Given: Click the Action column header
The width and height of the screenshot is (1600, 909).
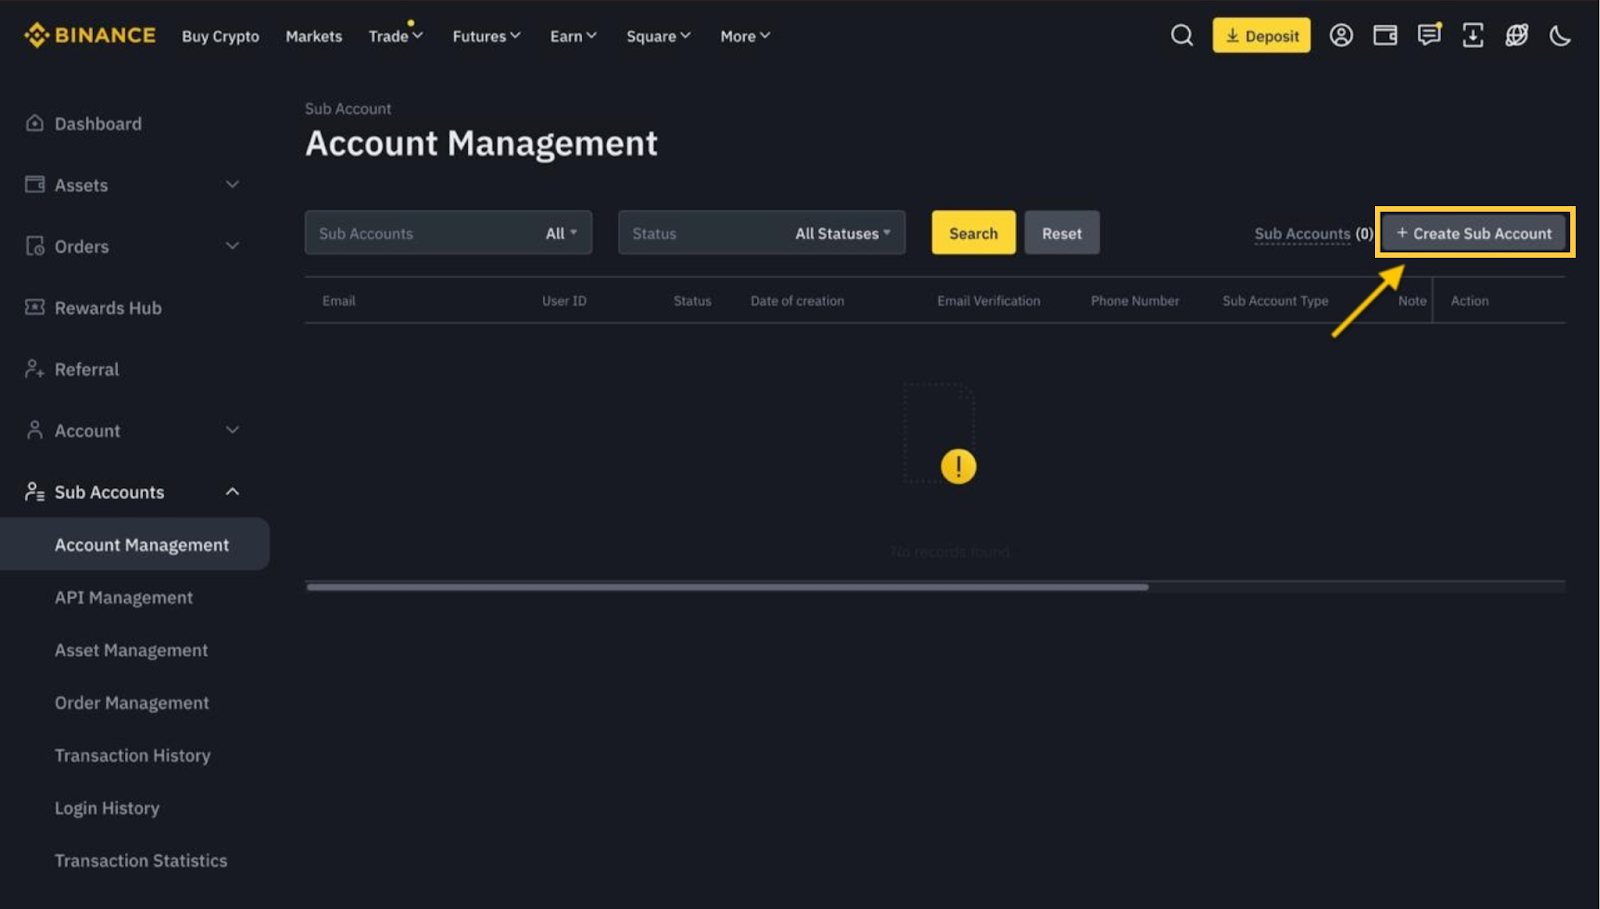Looking at the screenshot, I should pyautogui.click(x=1470, y=300).
